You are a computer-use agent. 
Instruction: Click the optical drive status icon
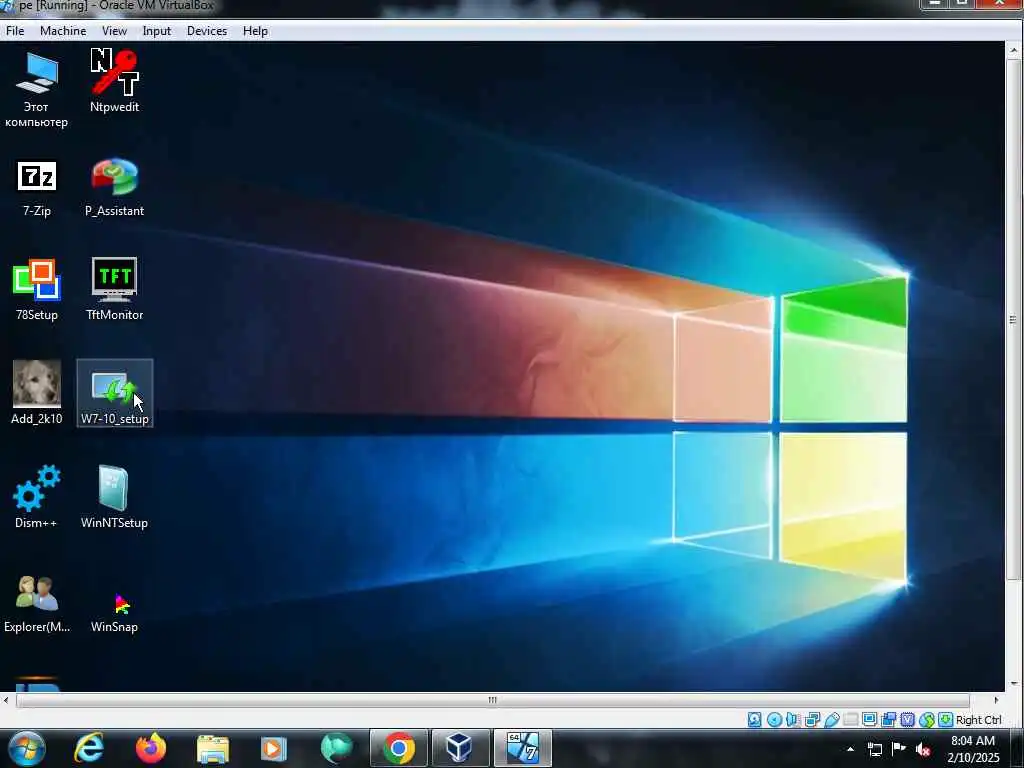point(774,720)
